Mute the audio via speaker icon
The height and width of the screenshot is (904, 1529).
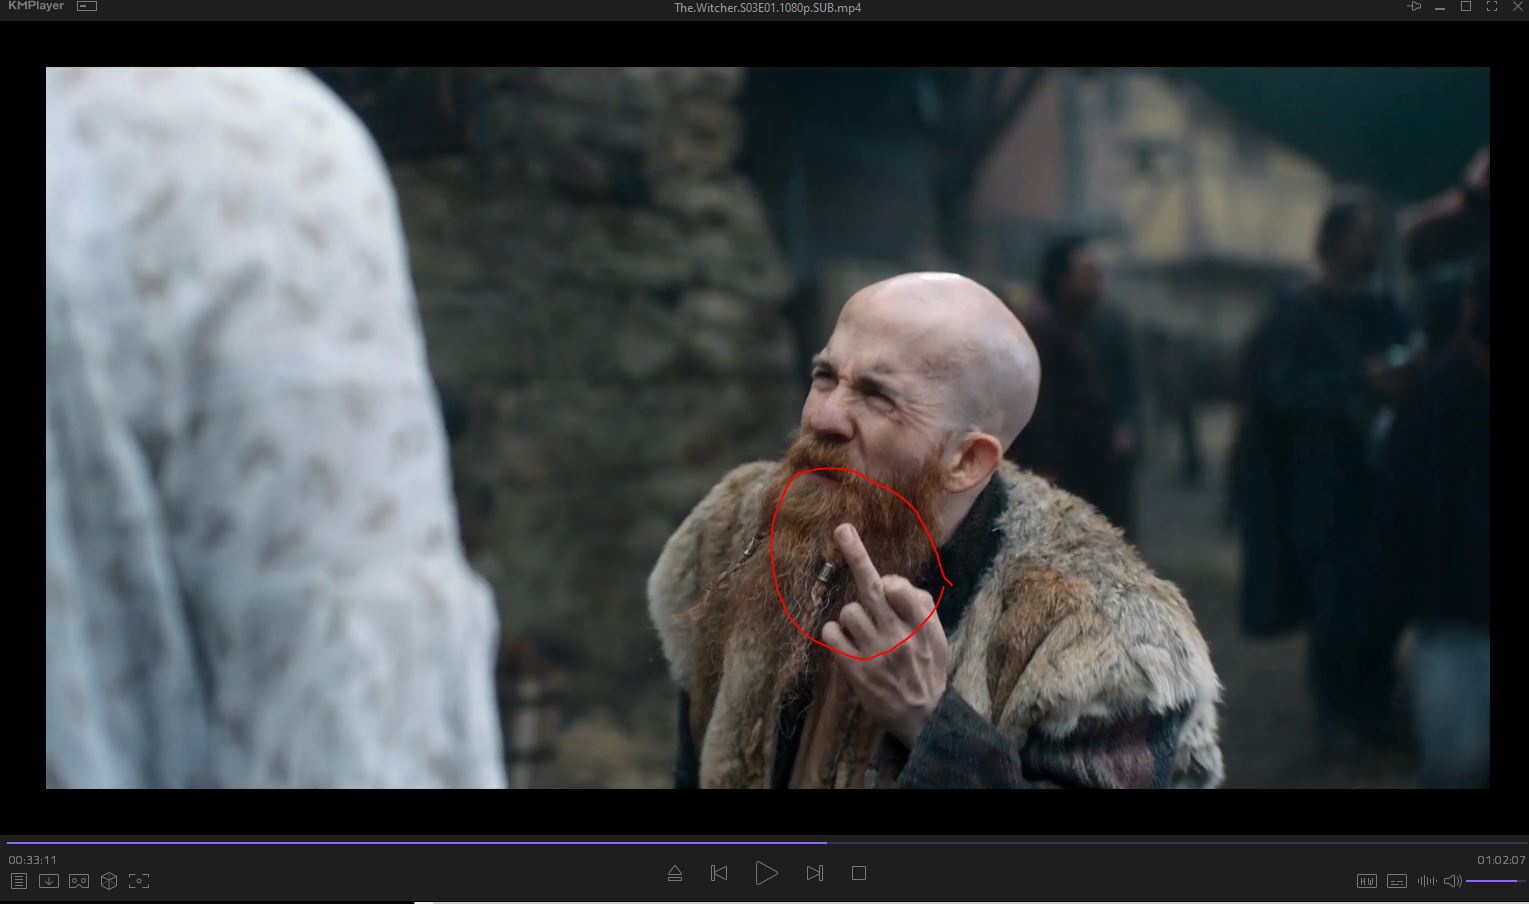1452,881
